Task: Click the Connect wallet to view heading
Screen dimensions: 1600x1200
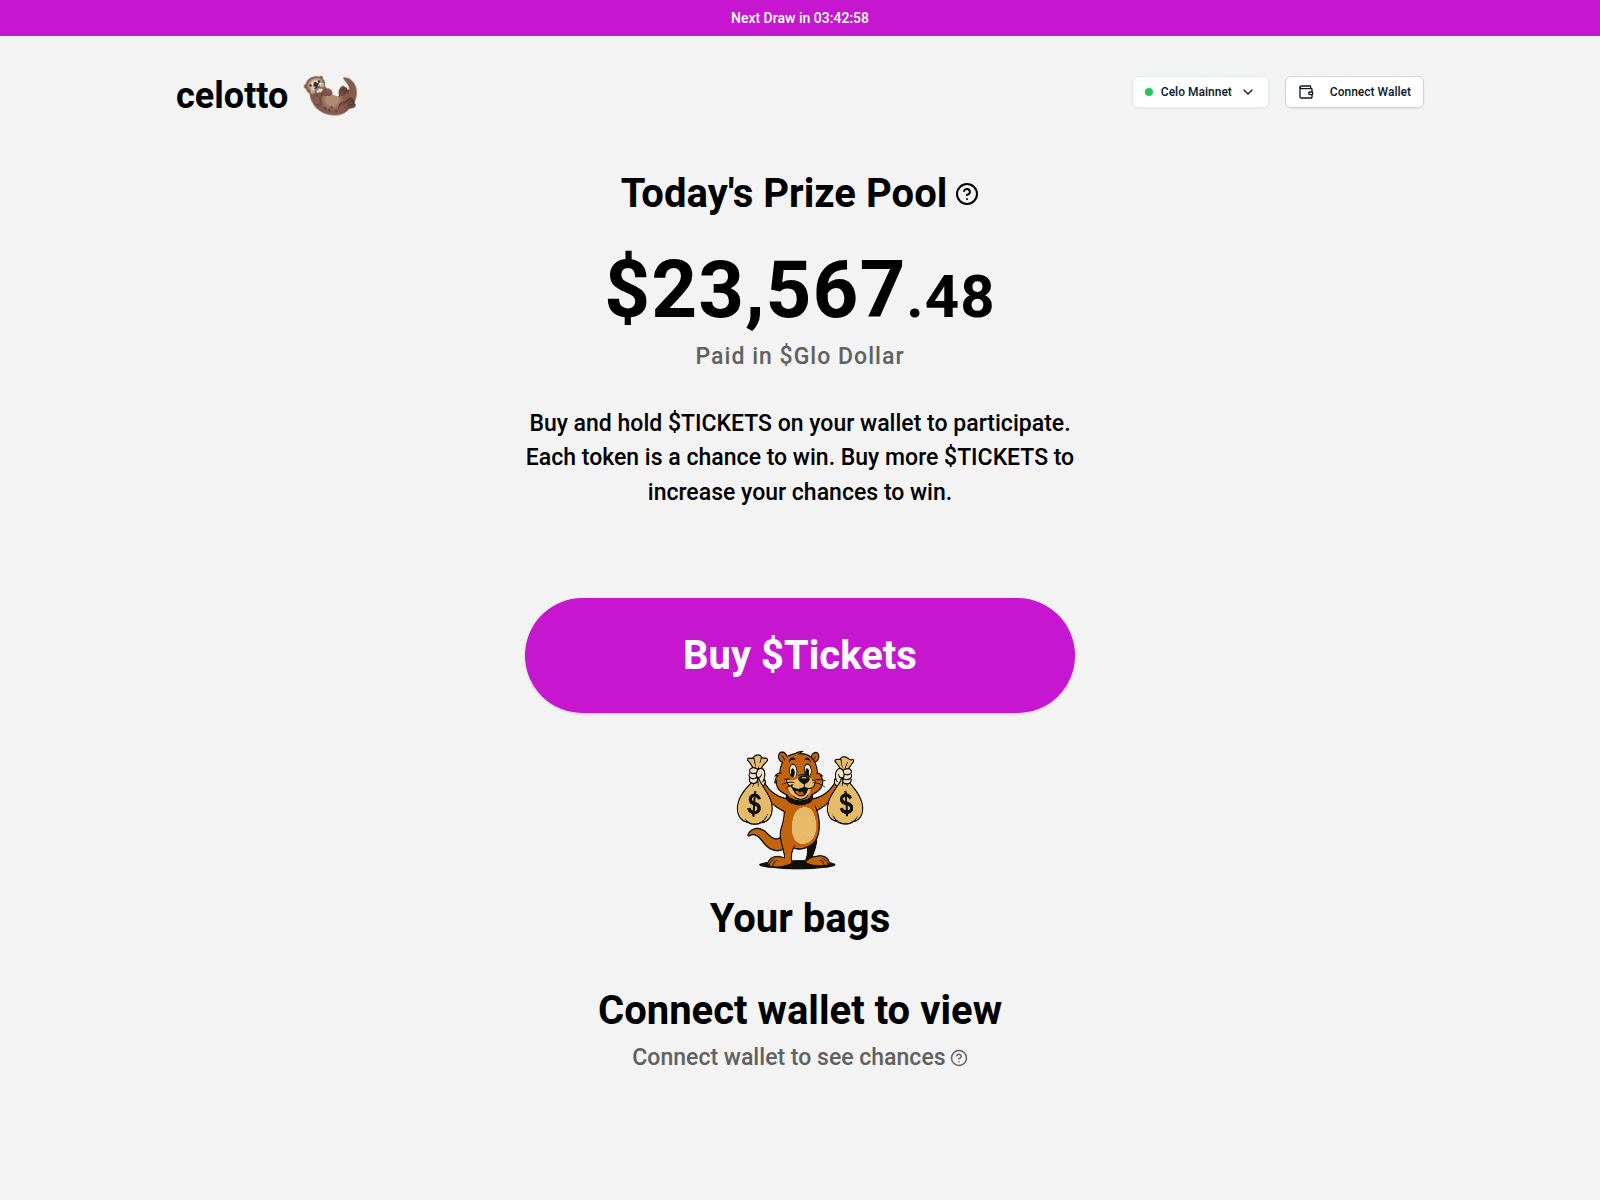Action: click(800, 1010)
